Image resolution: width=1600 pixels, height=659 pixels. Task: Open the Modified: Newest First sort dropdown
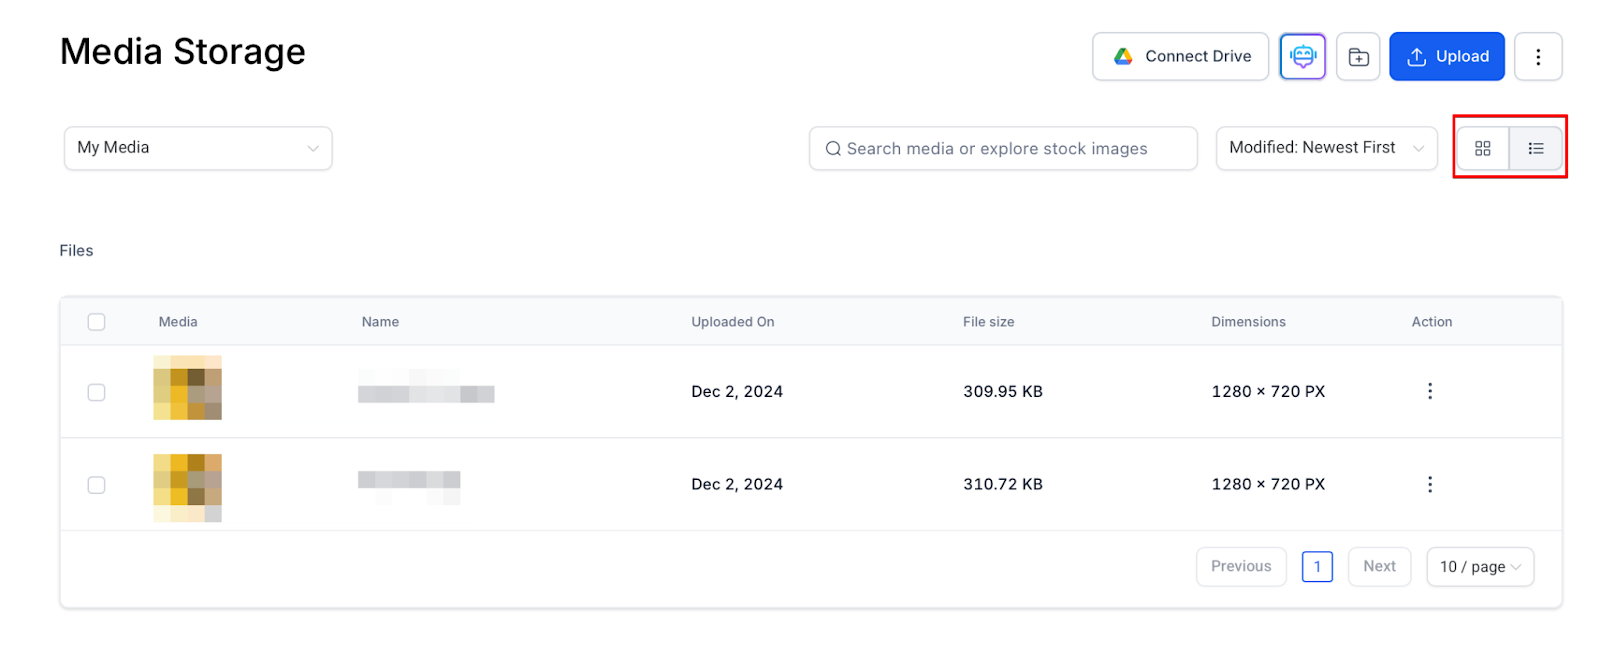(1326, 148)
